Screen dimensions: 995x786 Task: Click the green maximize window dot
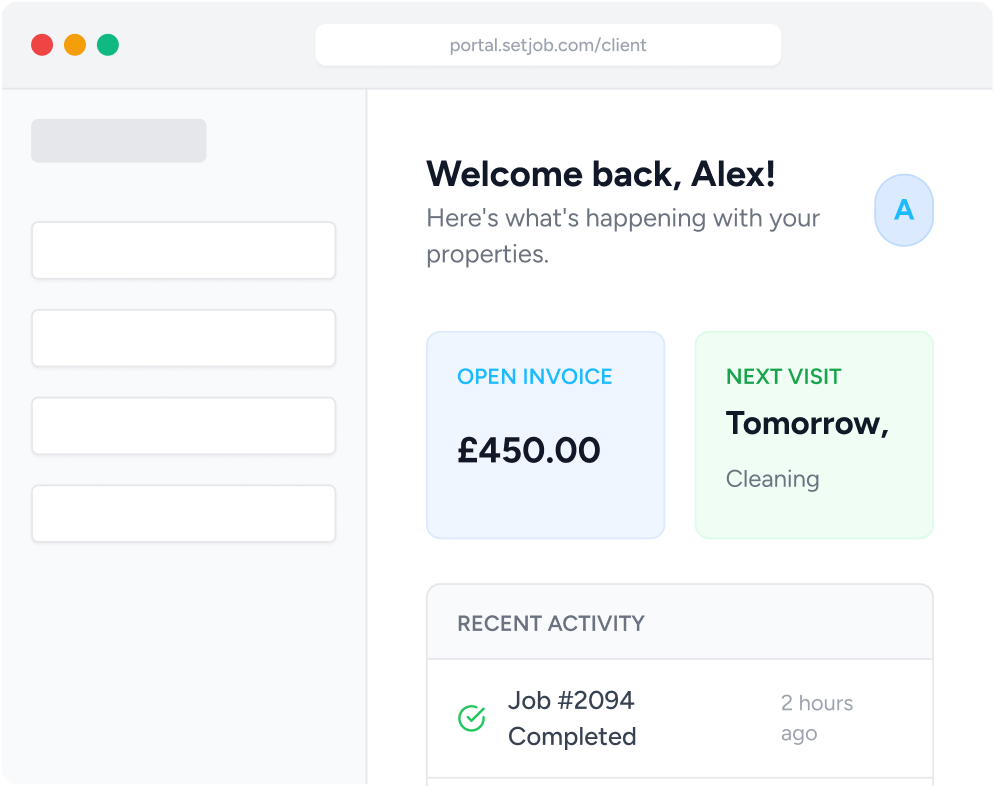coord(108,45)
